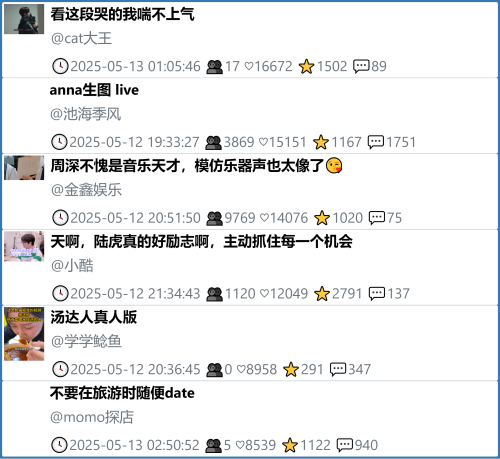
Task: Click the heart icon beside 16672
Action: coord(249,66)
